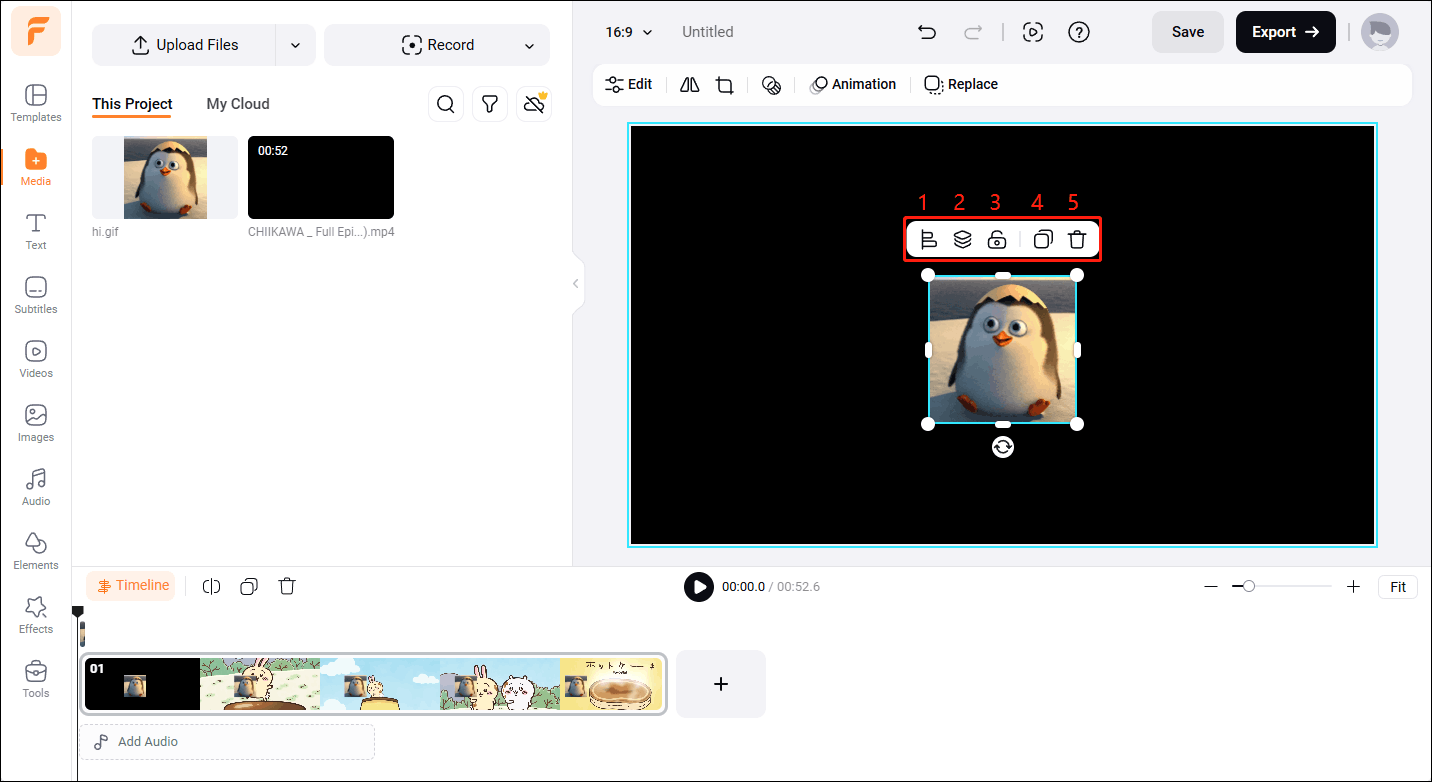Open the 16:9 aspect ratio dropdown
The image size is (1432, 782).
tap(629, 32)
